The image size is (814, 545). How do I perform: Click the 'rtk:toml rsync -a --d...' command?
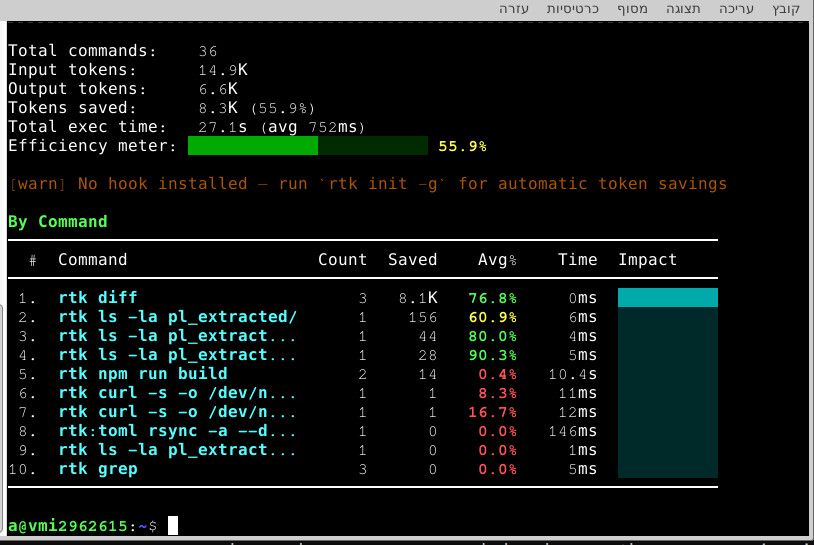coord(177,431)
